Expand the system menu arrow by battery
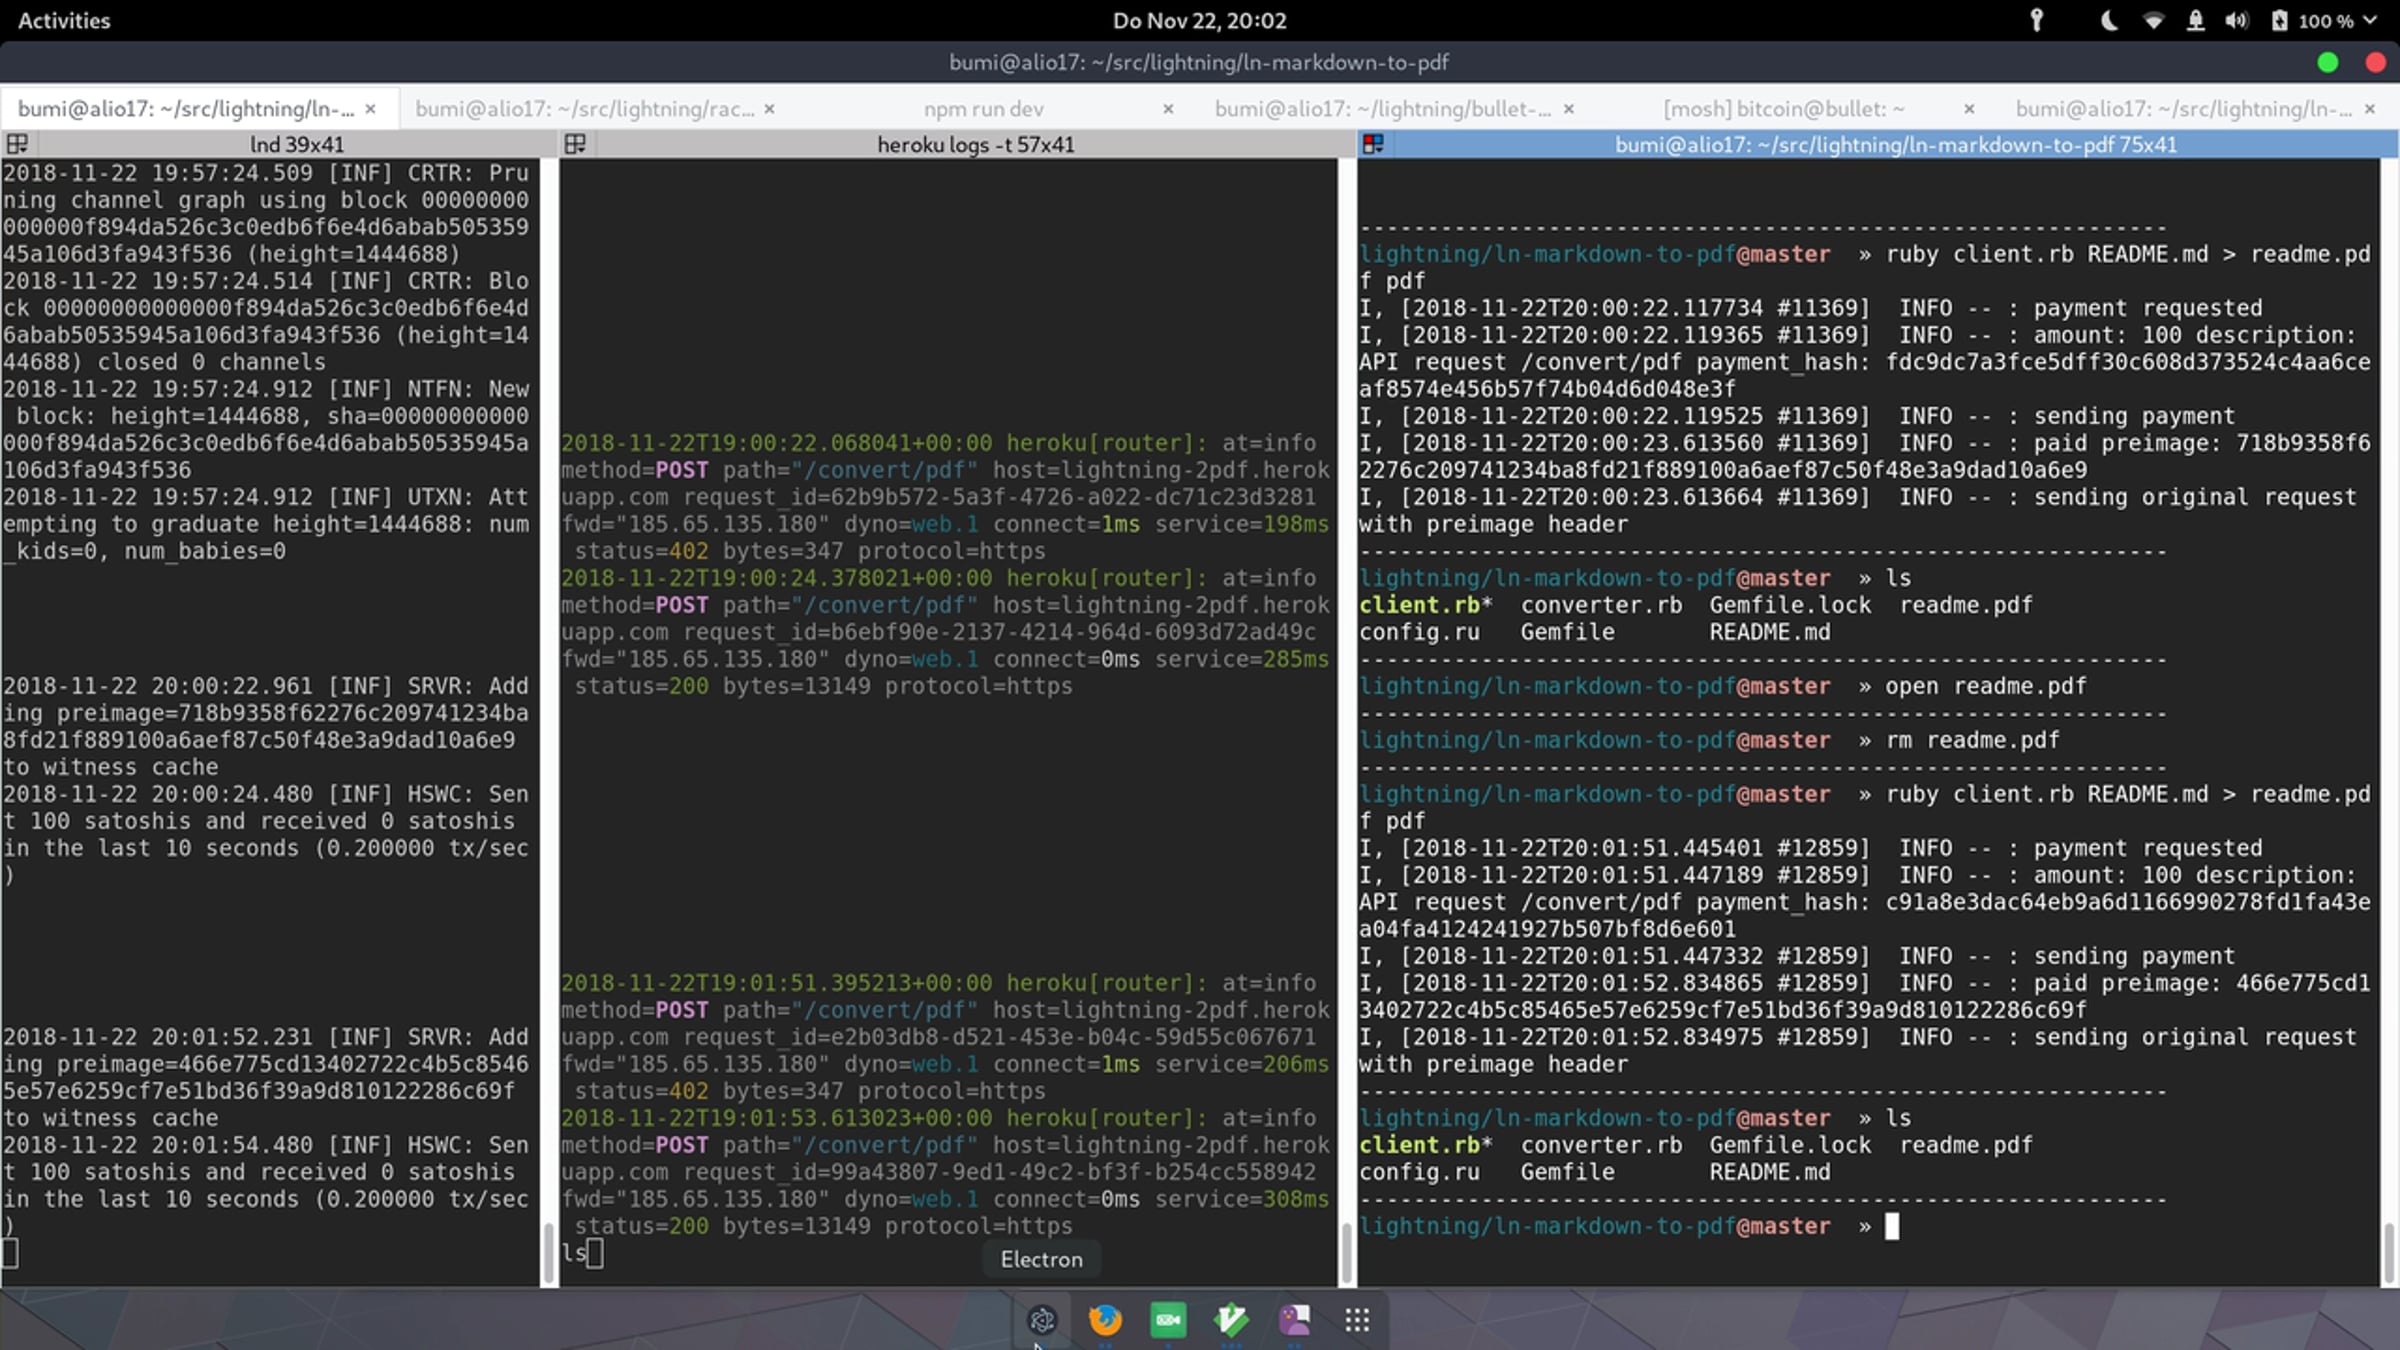Image resolution: width=2400 pixels, height=1350 pixels. pos(2370,21)
